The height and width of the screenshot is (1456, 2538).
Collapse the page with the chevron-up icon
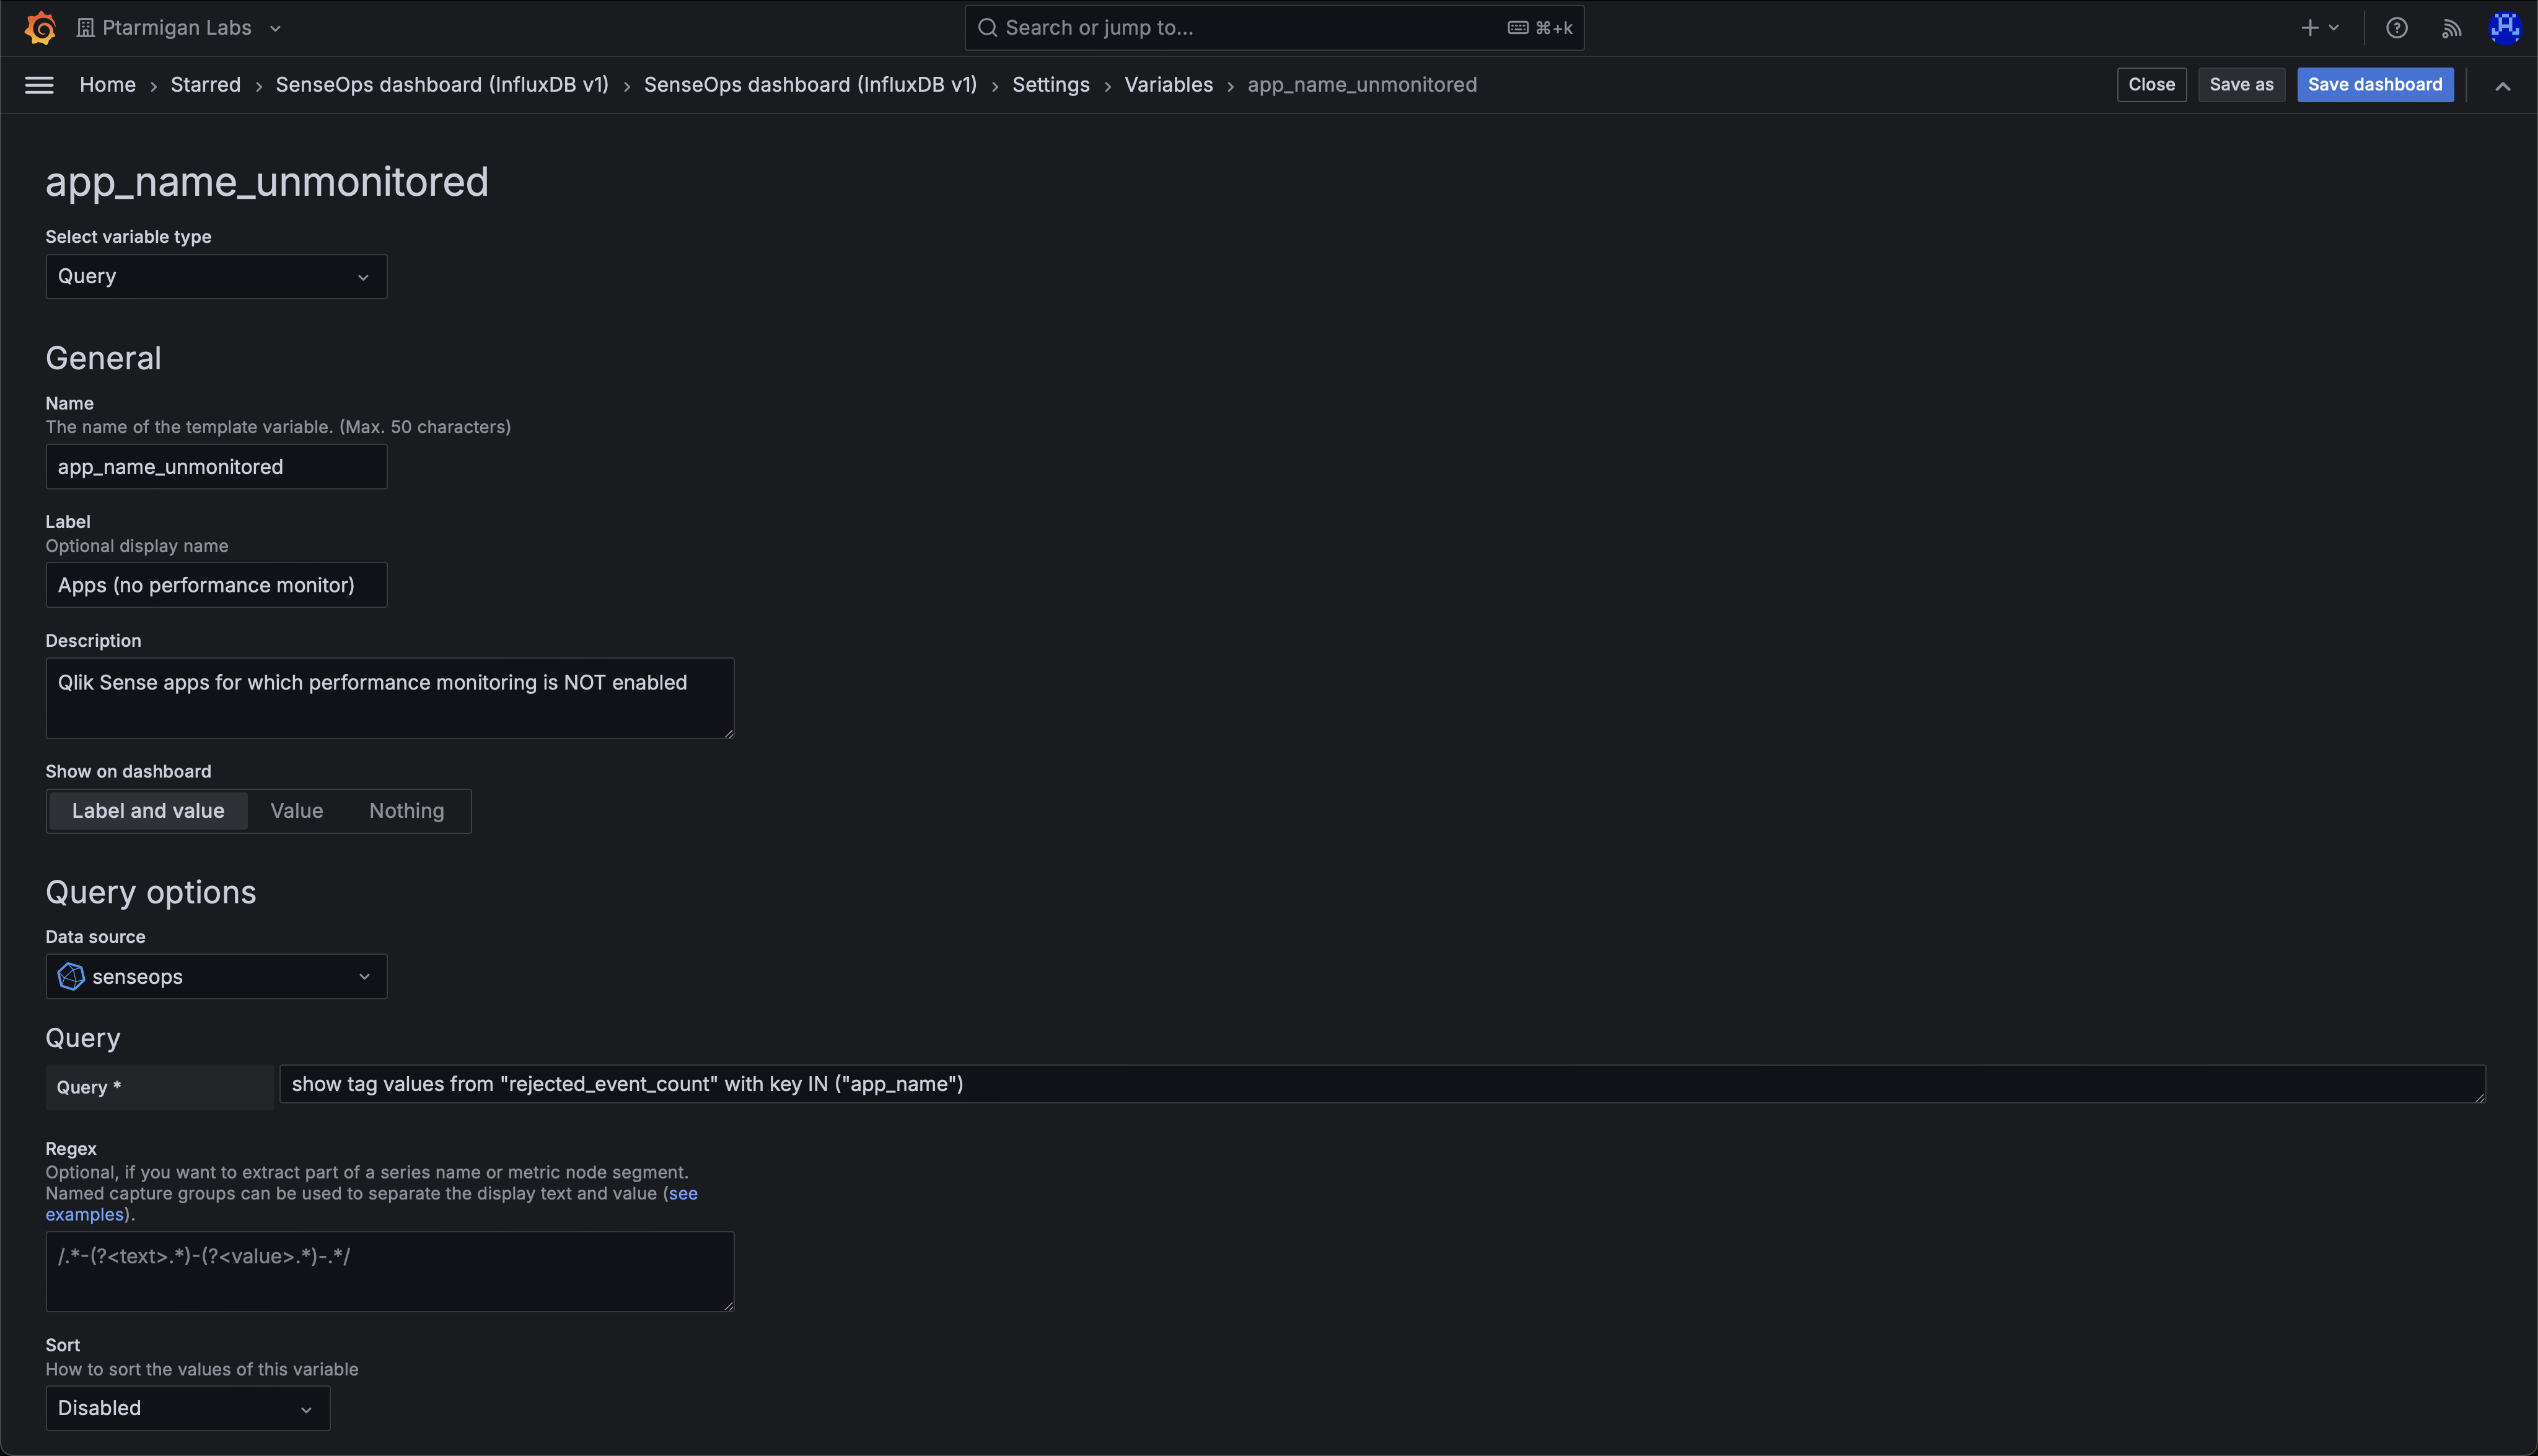point(2503,85)
